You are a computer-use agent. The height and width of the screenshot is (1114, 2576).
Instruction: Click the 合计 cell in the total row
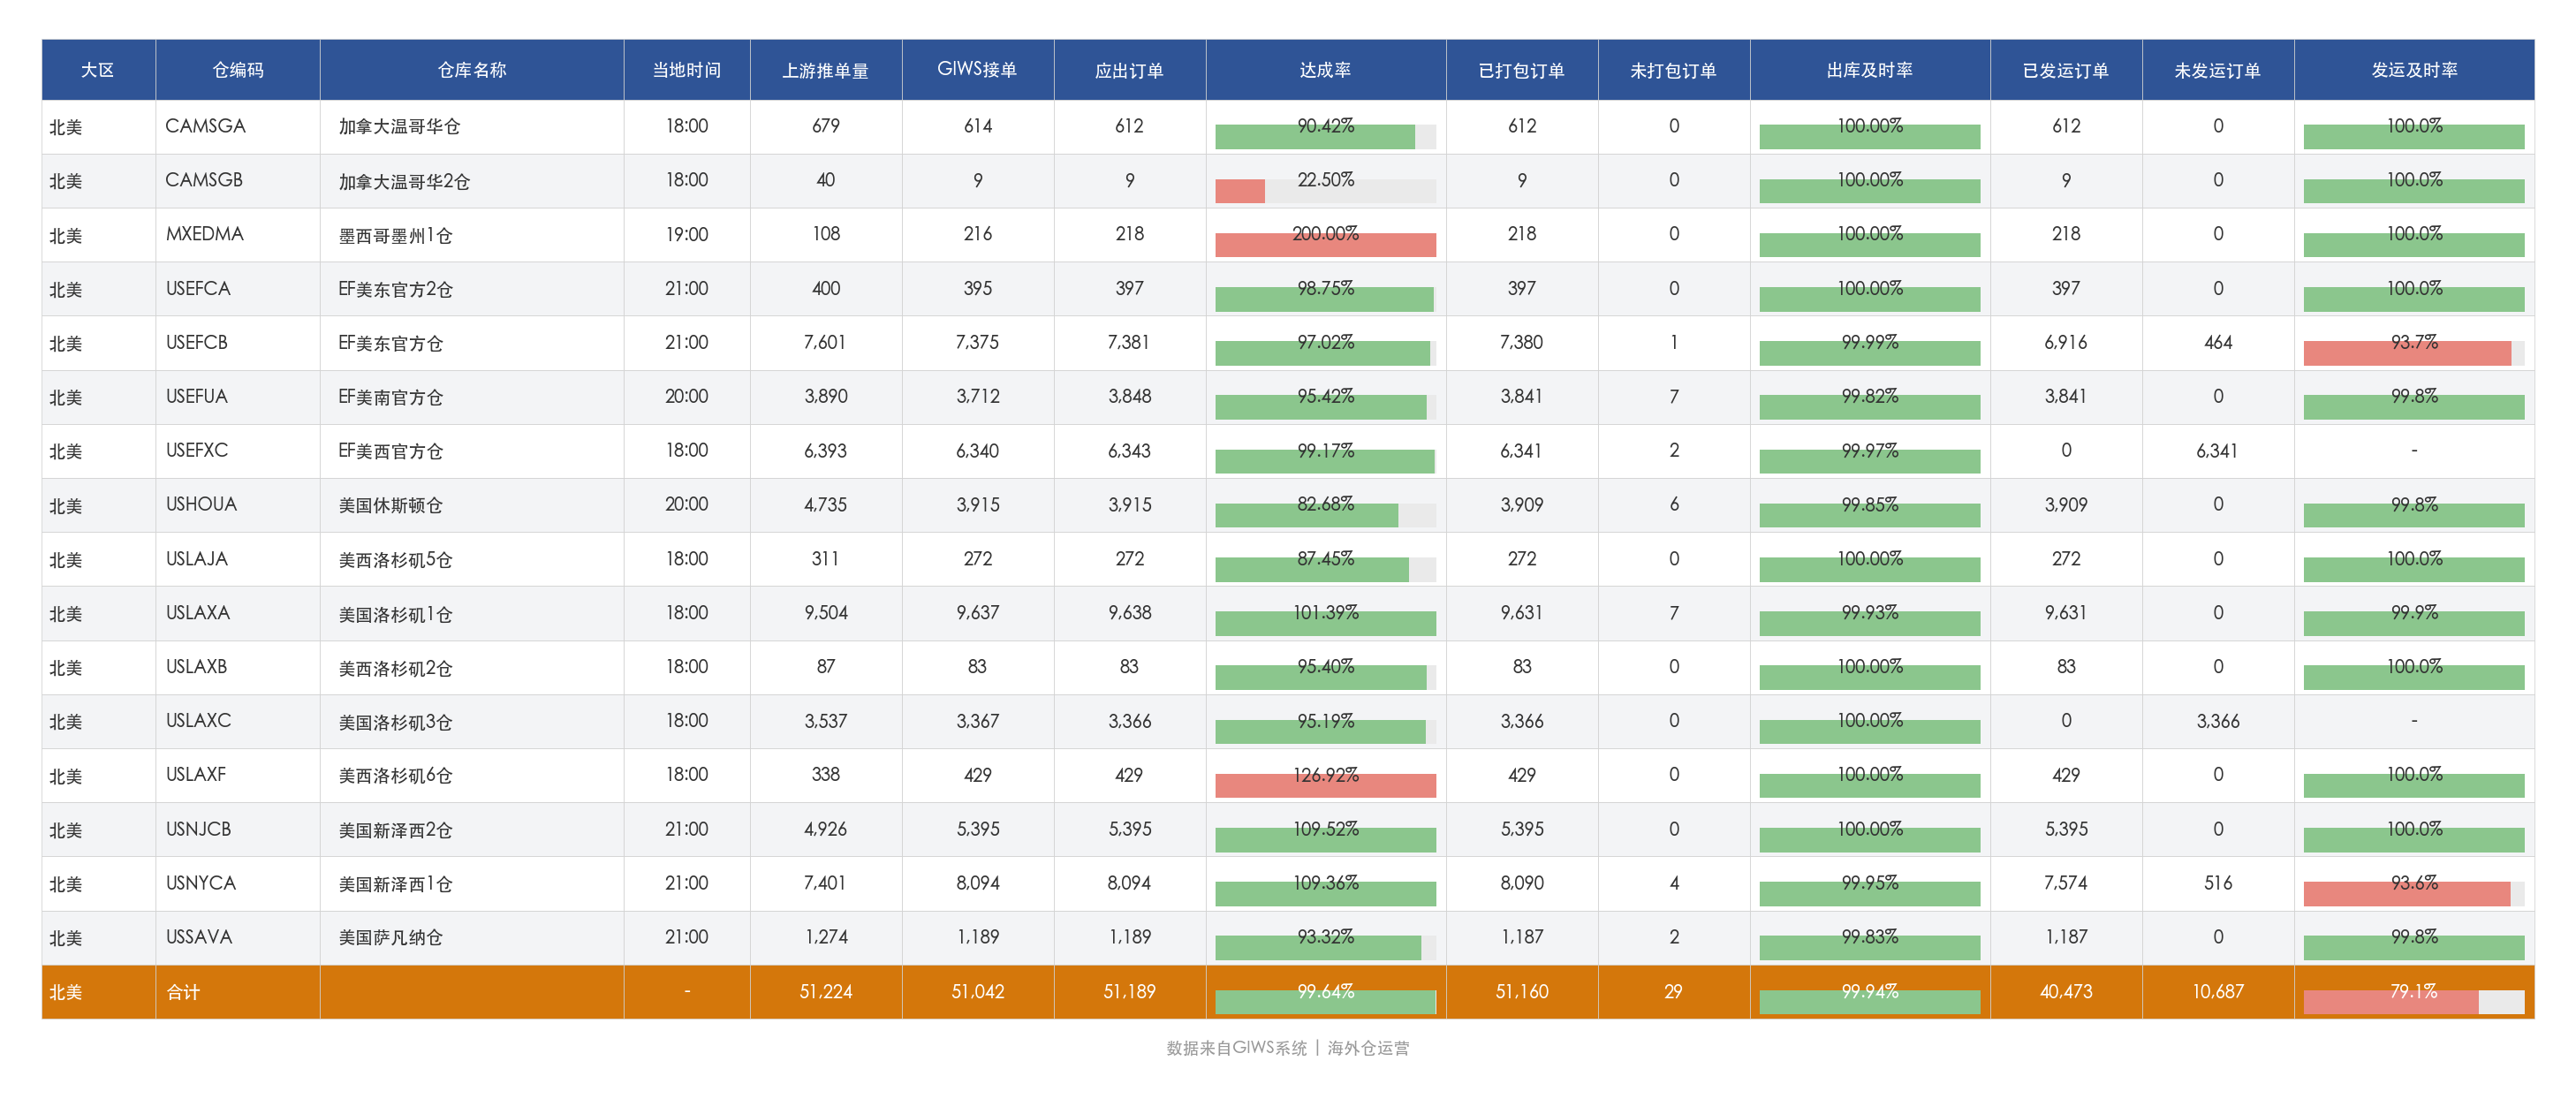pos(238,992)
